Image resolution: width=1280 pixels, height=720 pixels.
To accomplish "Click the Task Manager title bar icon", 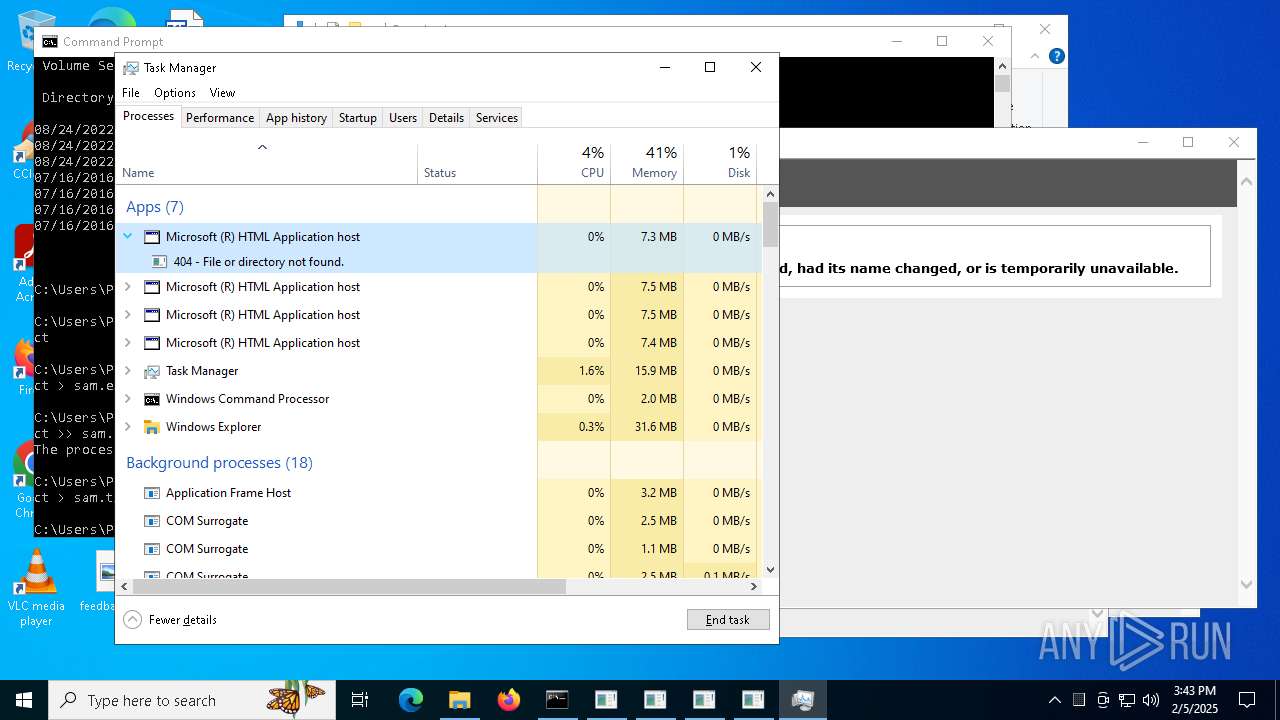I will coord(130,68).
